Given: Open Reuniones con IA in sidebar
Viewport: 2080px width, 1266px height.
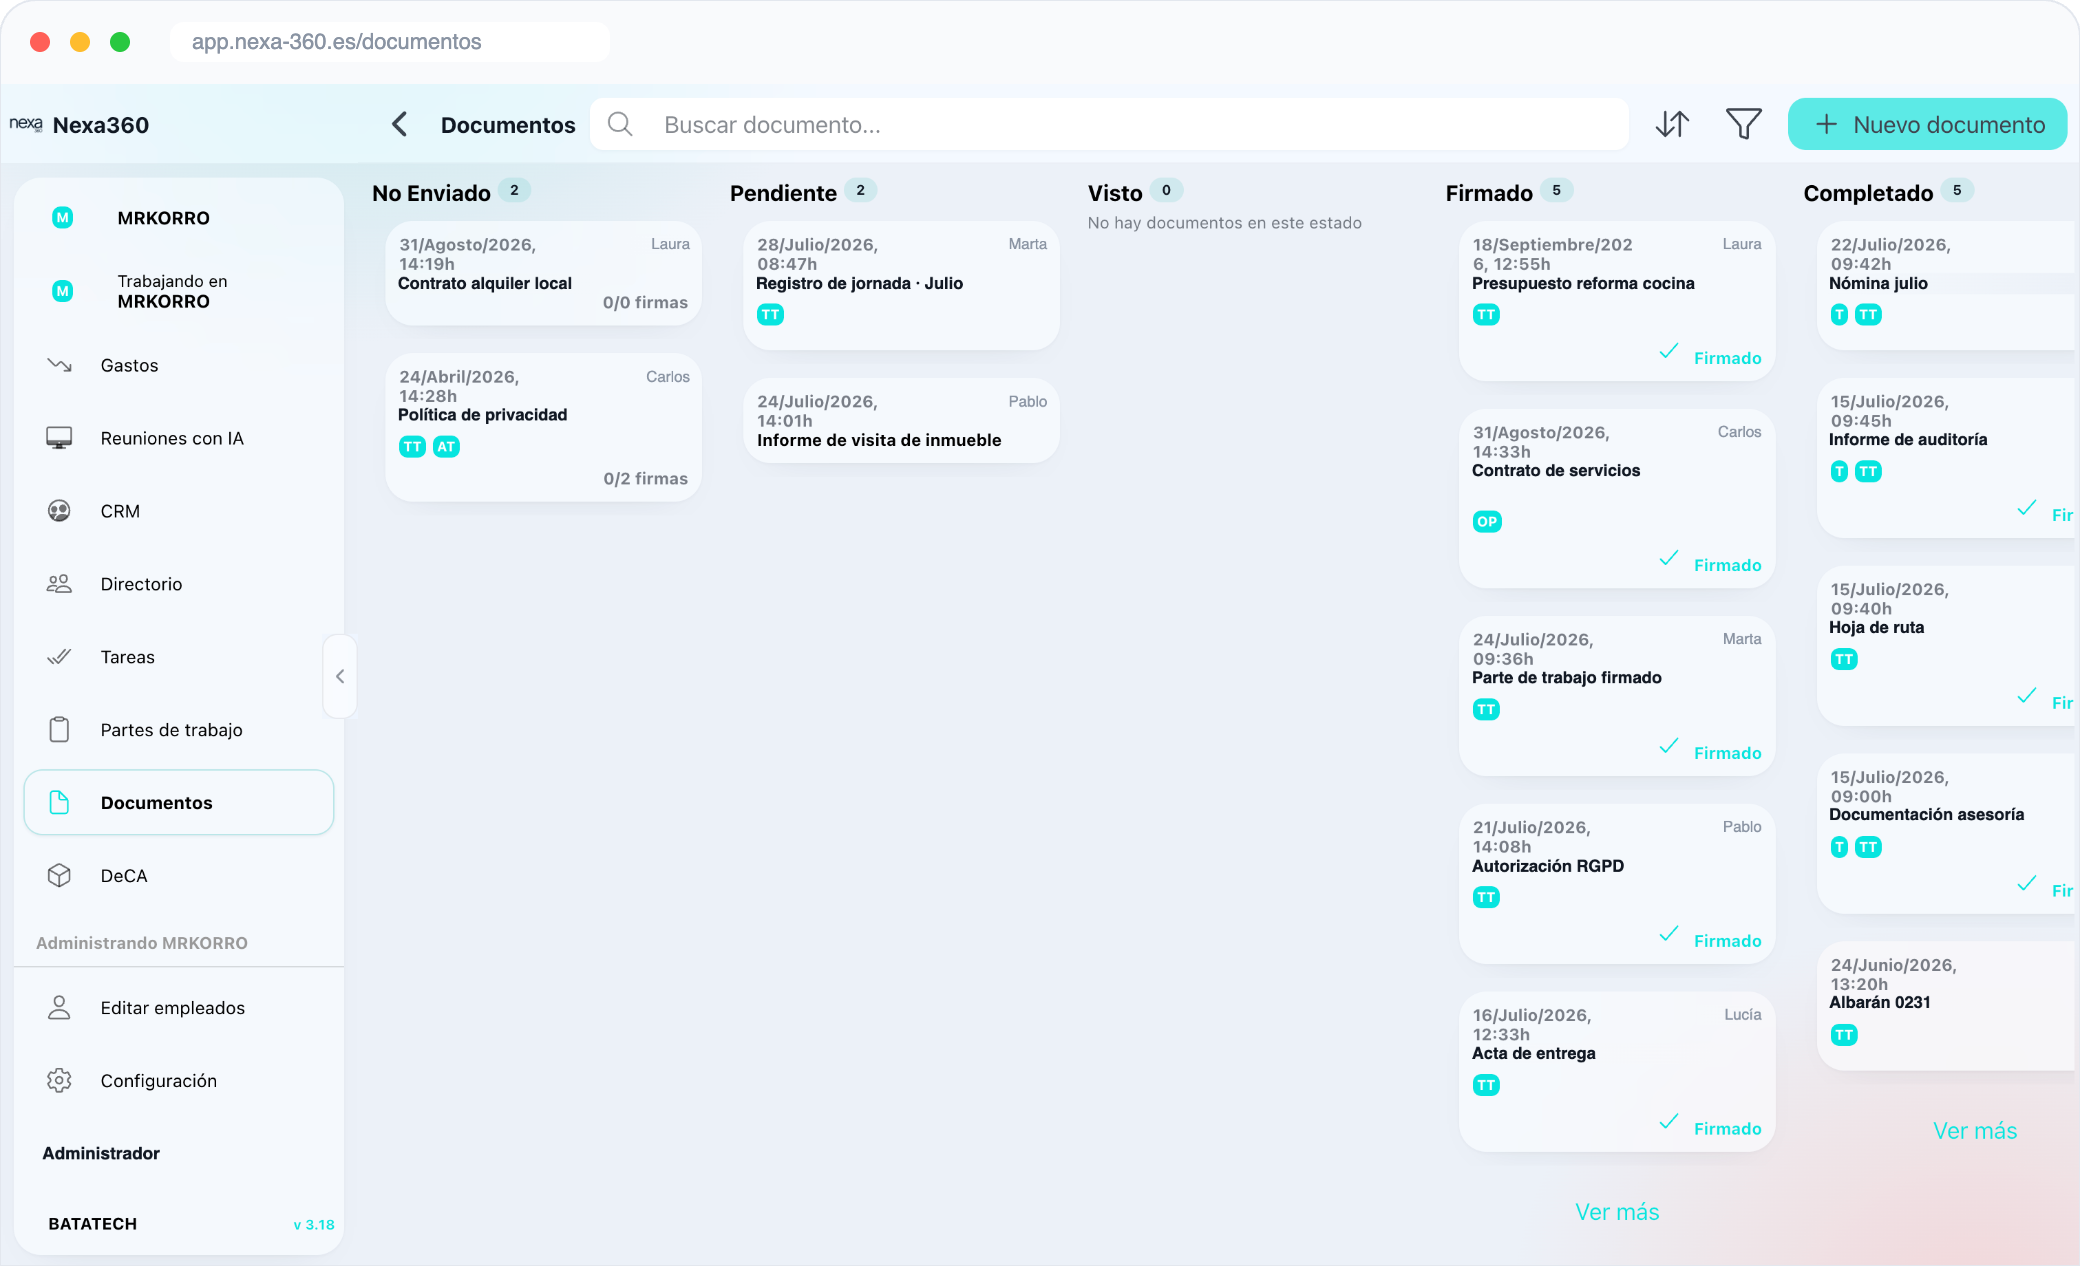Looking at the screenshot, I should 179,438.
